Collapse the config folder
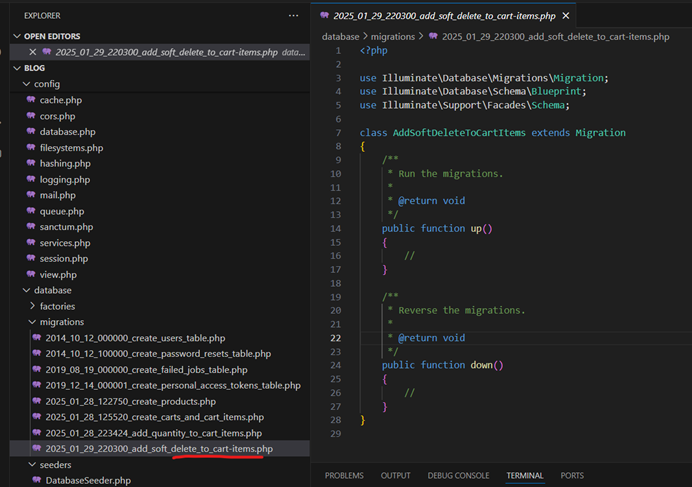 pos(26,84)
